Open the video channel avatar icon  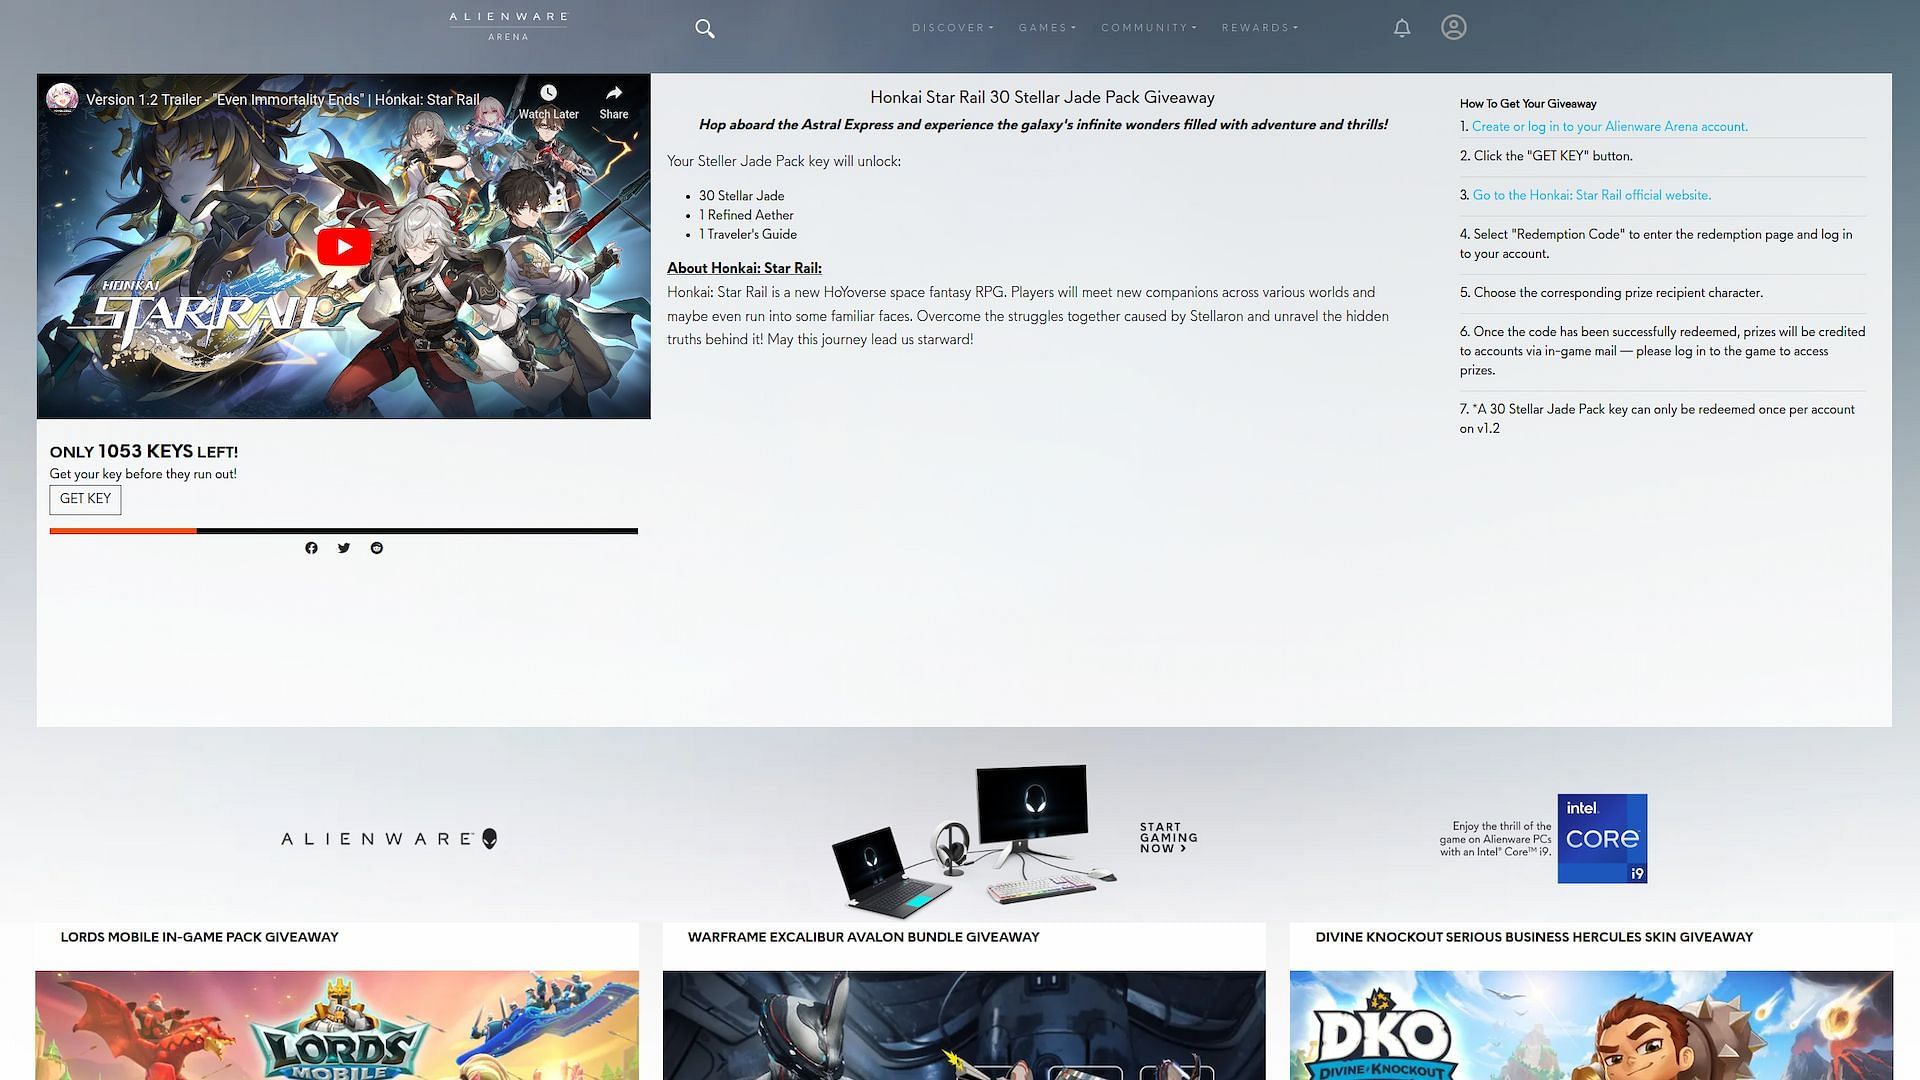click(62, 99)
